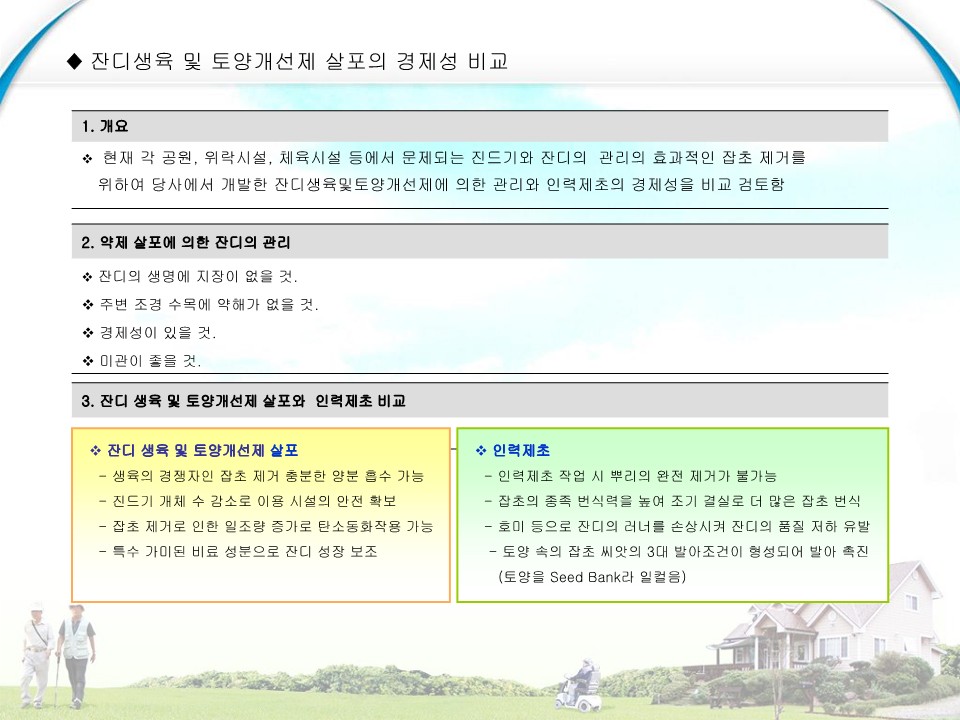The width and height of the screenshot is (960, 720).
Task: Click line '잡초 제거로 인한 일조량 증가로 탄소동화작용 가능'
Action: tap(273, 527)
